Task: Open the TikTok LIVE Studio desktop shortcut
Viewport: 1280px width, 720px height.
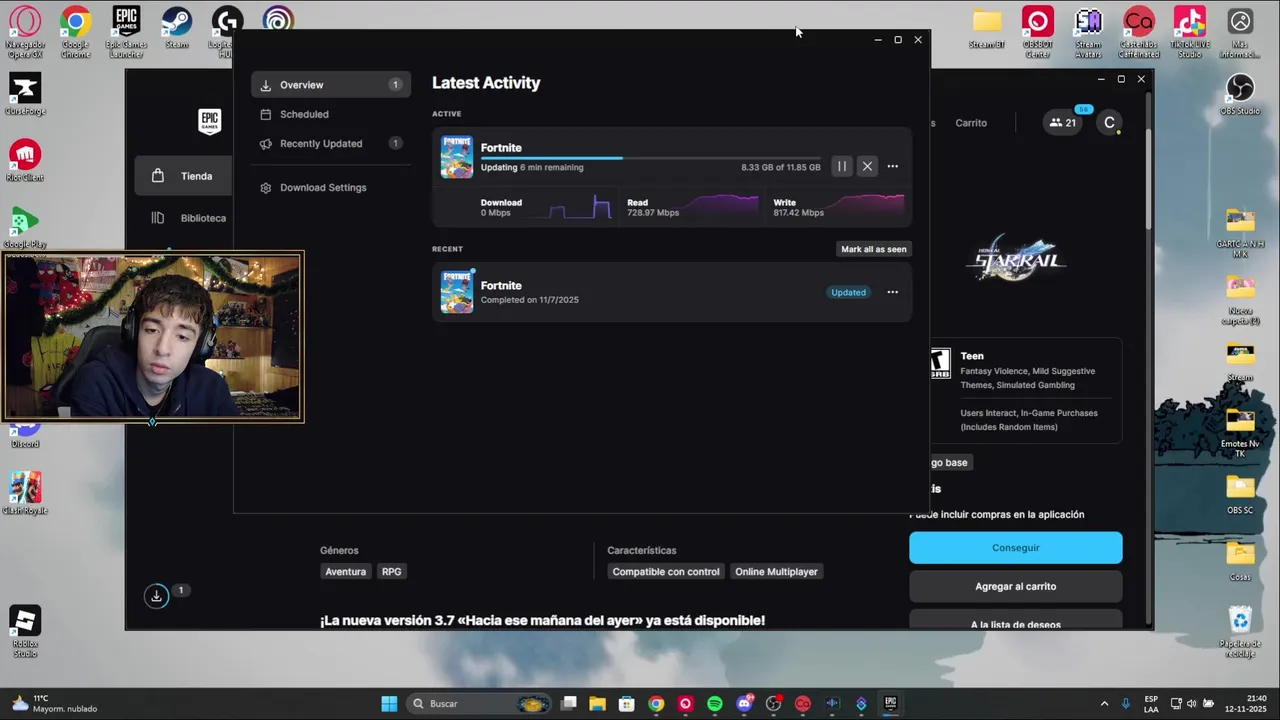Action: [1190, 32]
